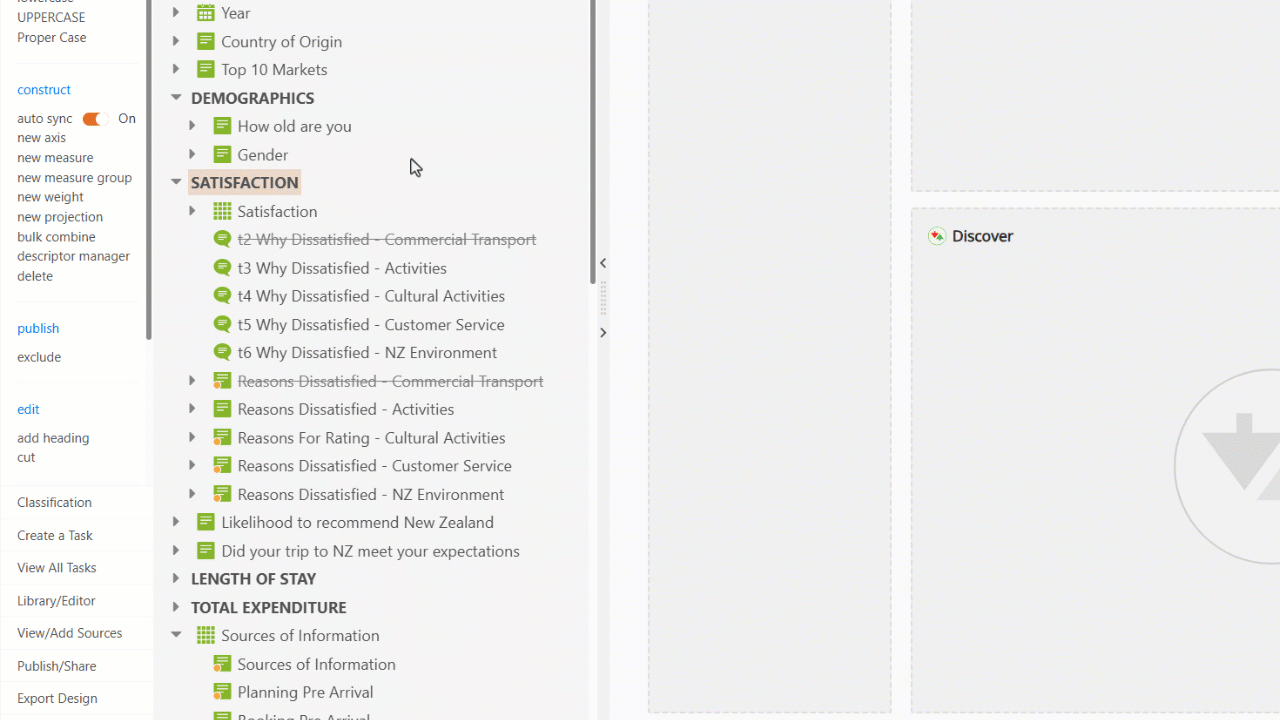Expand the Year variable
This screenshot has height=720, width=1280.
coord(176,13)
